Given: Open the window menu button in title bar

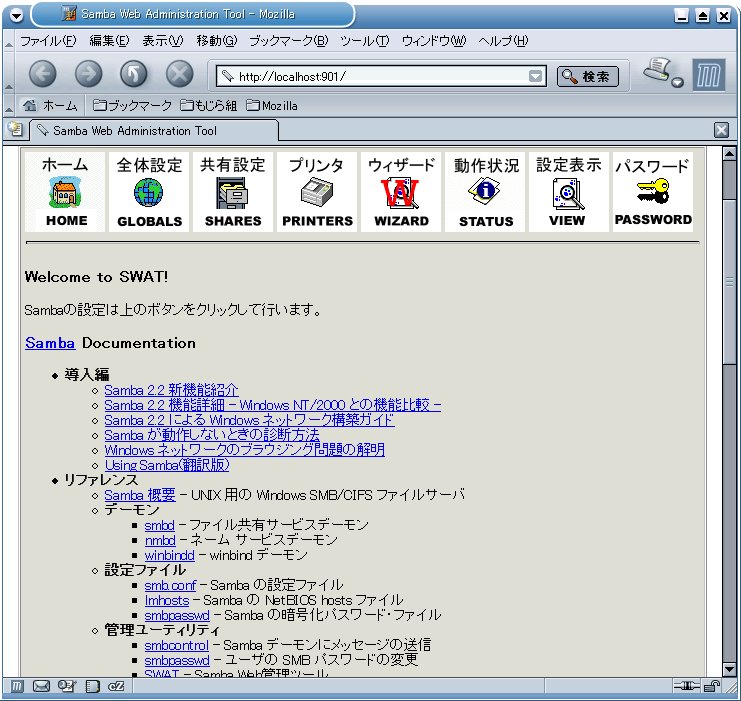Looking at the screenshot, I should pyautogui.click(x=16, y=16).
